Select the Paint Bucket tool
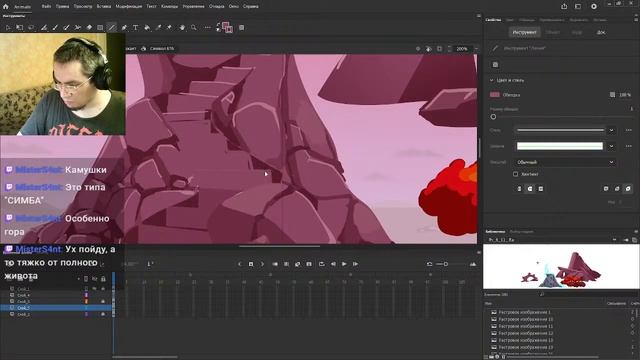This screenshot has width=640, height=360. coord(147,28)
